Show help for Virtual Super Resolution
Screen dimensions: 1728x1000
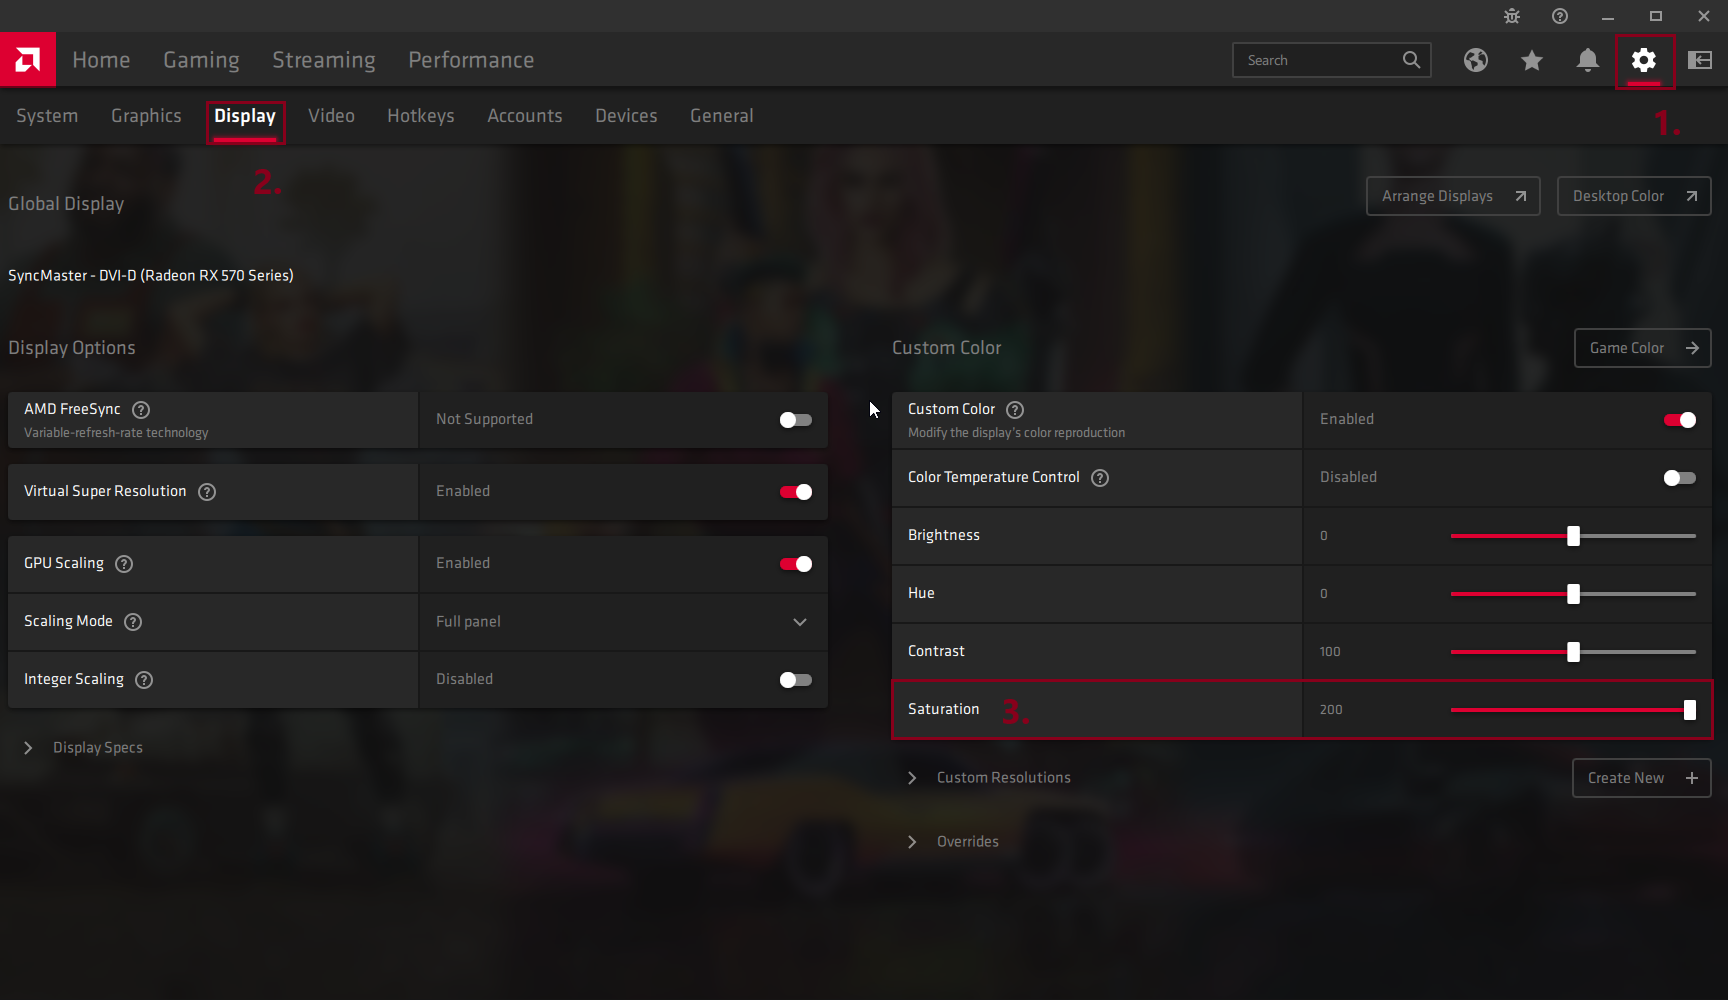207,491
